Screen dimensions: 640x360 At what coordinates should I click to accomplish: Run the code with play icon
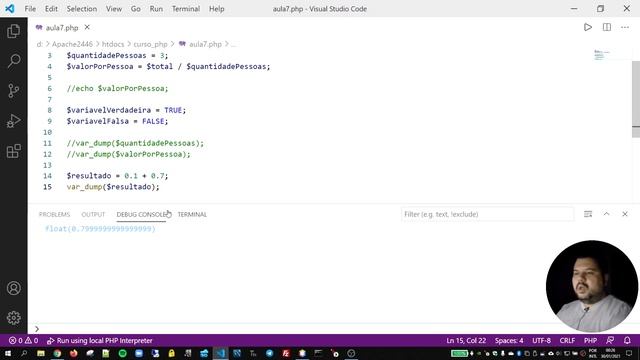pos(588,27)
